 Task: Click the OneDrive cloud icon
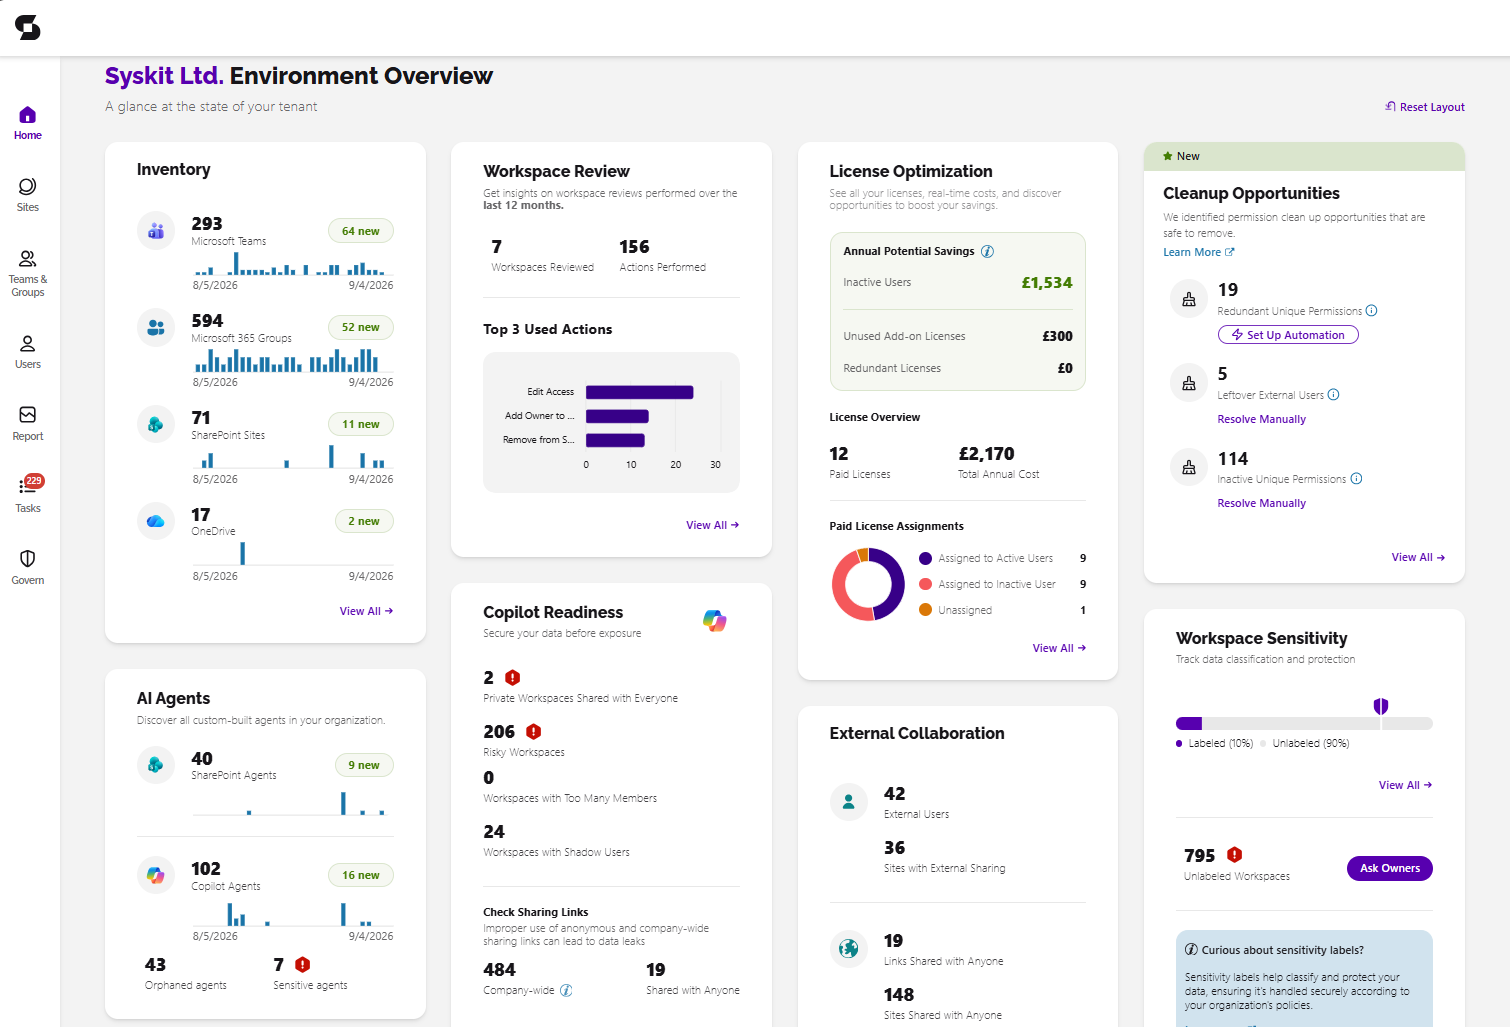pyautogui.click(x=156, y=521)
